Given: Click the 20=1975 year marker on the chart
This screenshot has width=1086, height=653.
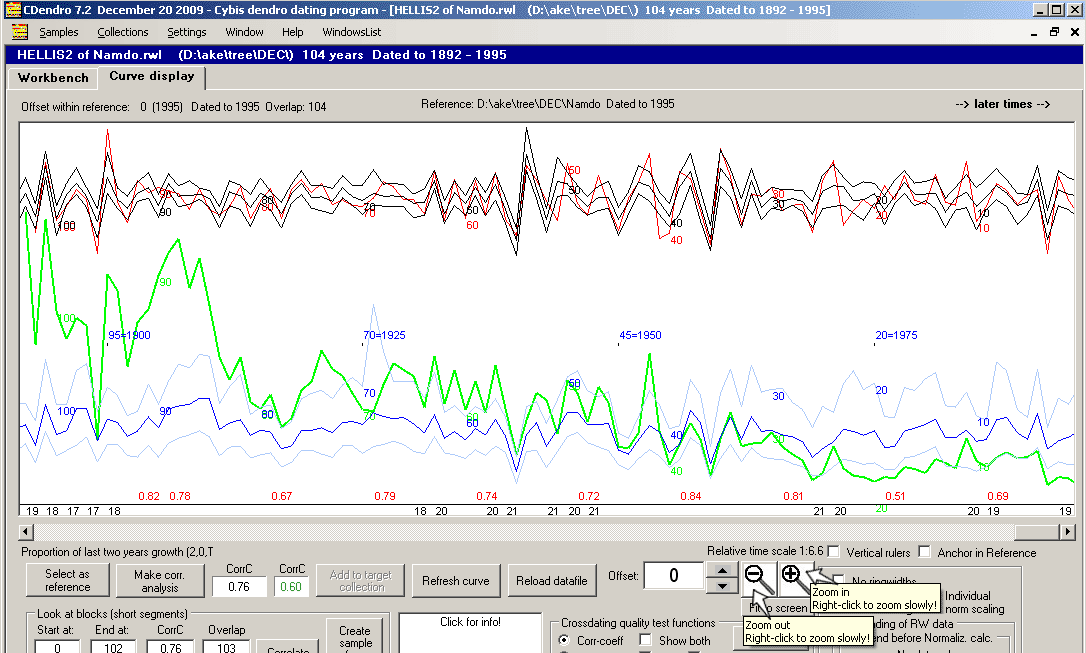Looking at the screenshot, I should pyautogui.click(x=896, y=335).
